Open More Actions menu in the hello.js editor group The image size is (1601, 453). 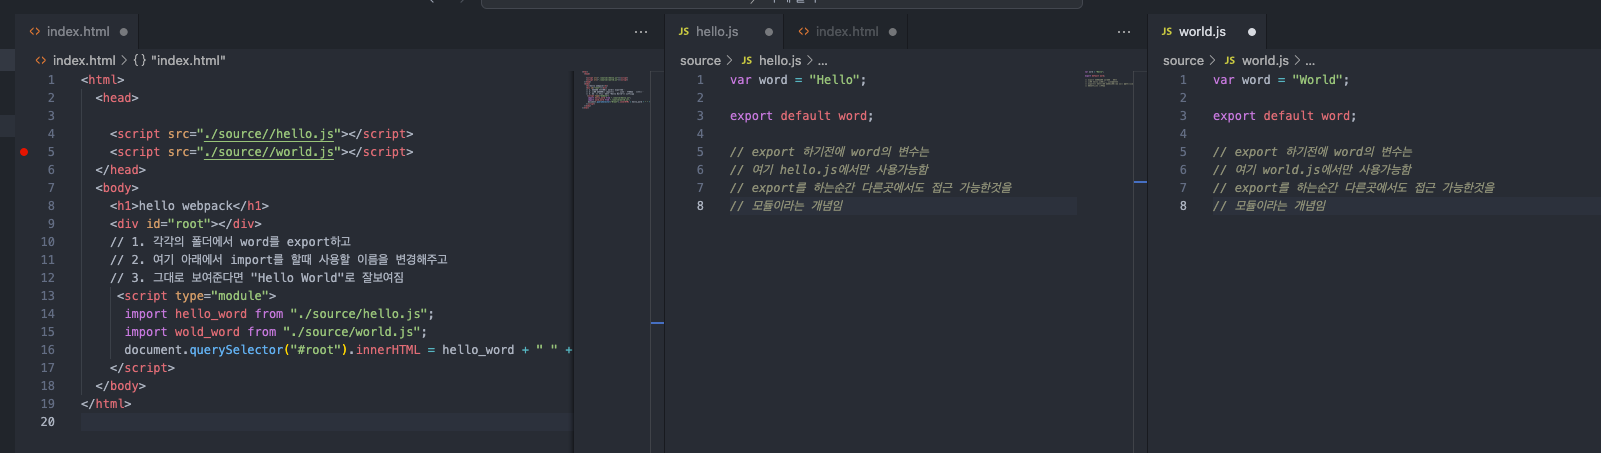pos(1124,32)
